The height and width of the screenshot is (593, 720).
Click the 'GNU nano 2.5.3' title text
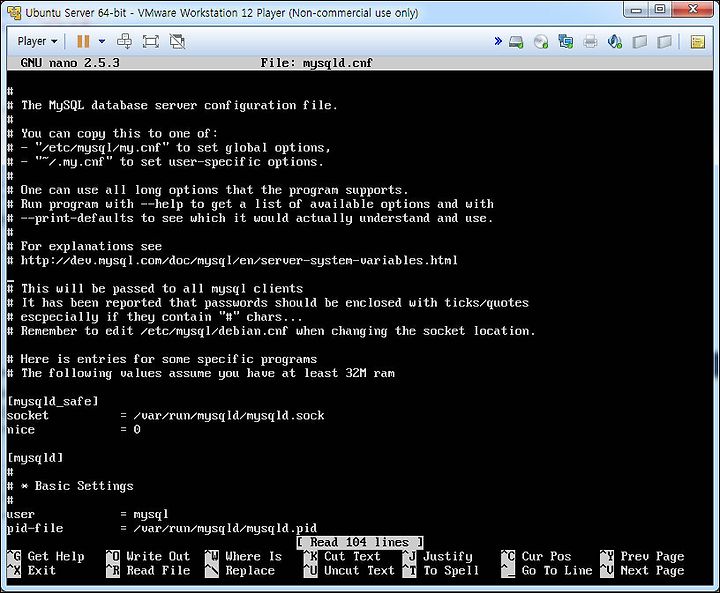coord(70,63)
